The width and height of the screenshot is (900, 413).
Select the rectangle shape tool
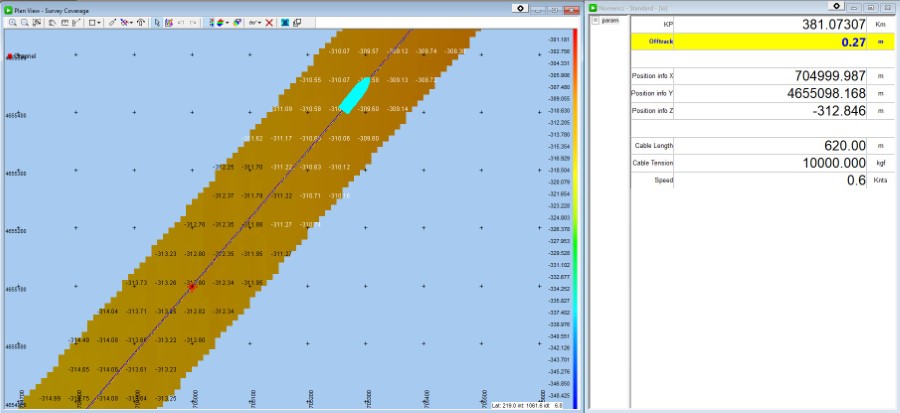(92, 23)
